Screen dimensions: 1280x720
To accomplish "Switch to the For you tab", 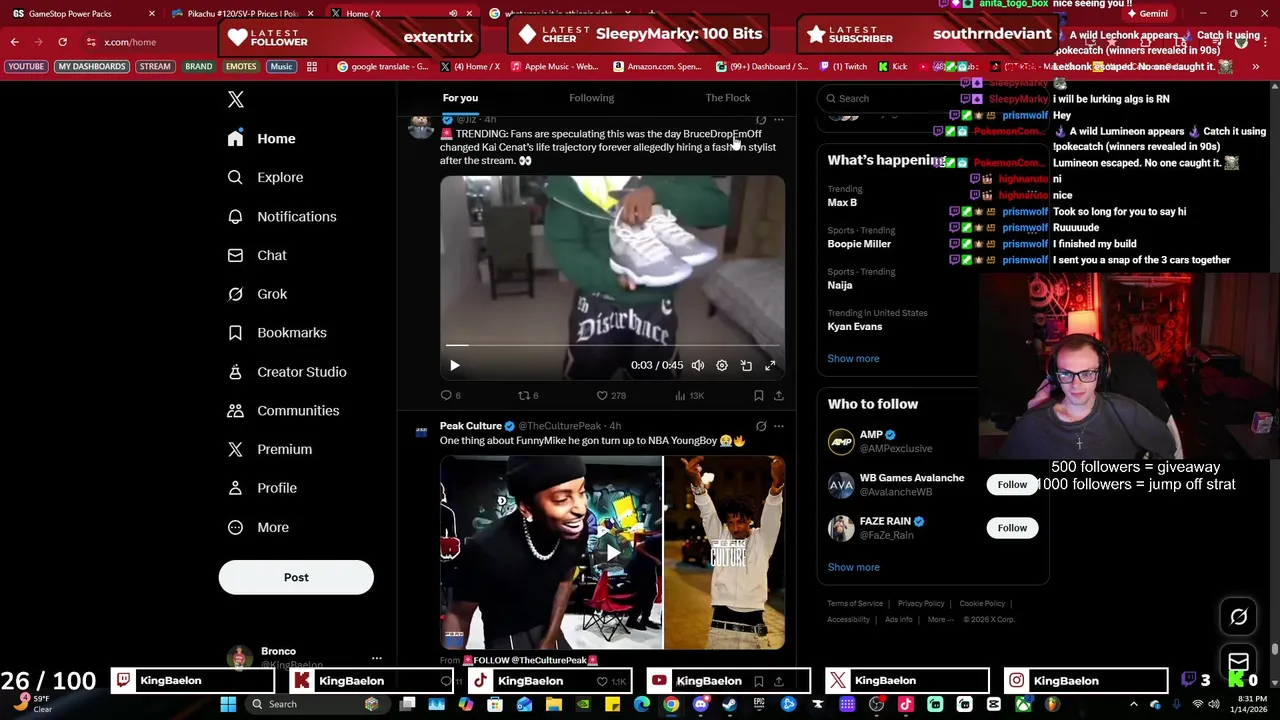I will [x=460, y=98].
